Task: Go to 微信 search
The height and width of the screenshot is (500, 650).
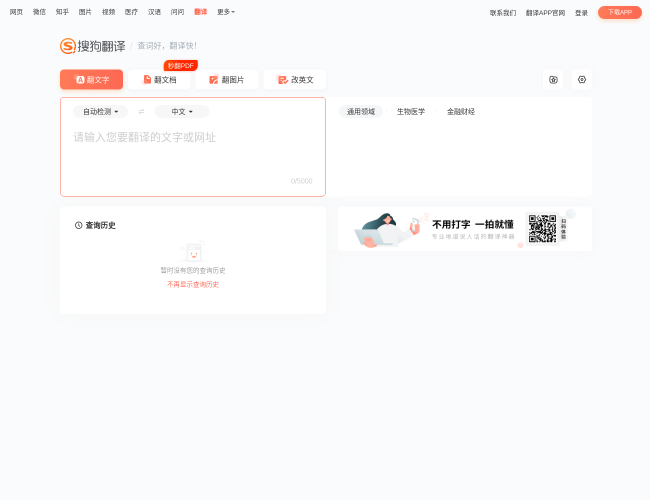Action: tap(39, 12)
